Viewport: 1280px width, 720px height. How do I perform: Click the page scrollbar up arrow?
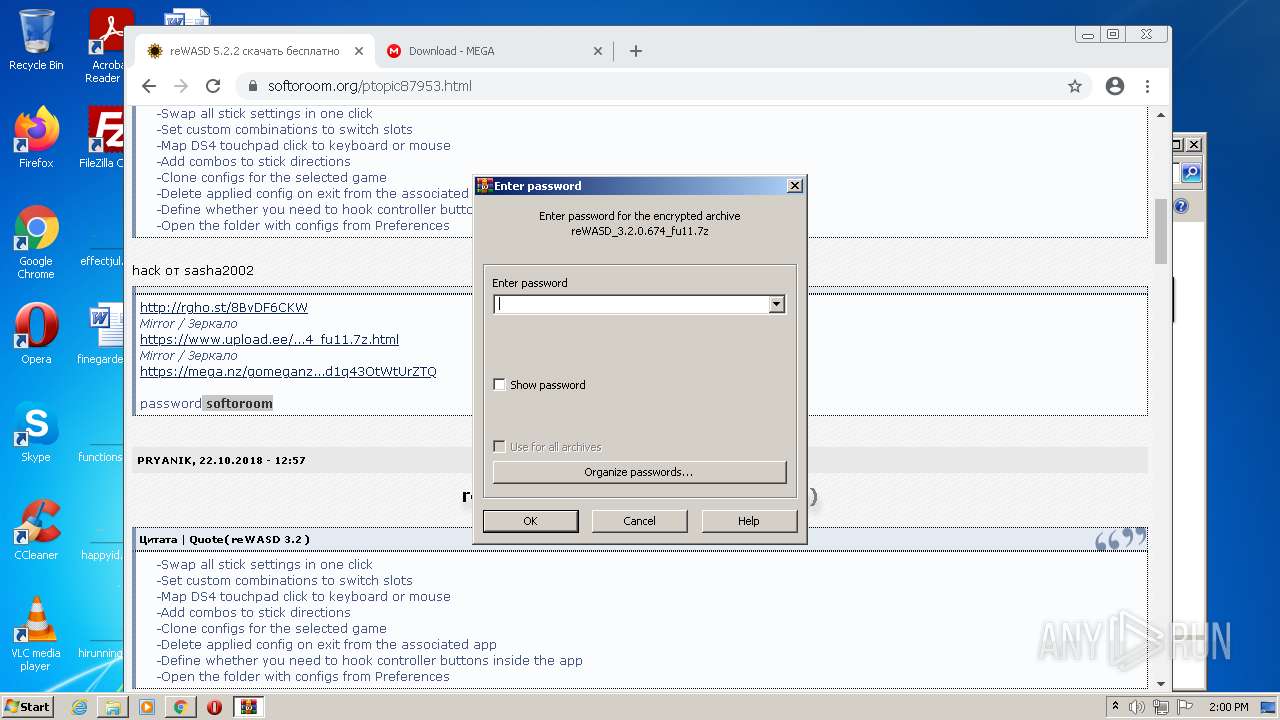(1161, 114)
